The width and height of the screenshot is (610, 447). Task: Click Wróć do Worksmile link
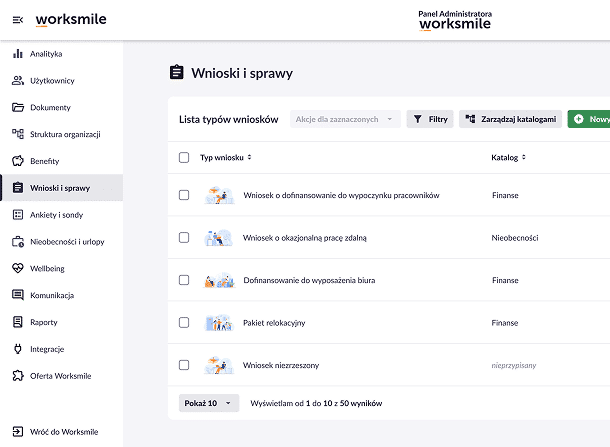[62, 430]
